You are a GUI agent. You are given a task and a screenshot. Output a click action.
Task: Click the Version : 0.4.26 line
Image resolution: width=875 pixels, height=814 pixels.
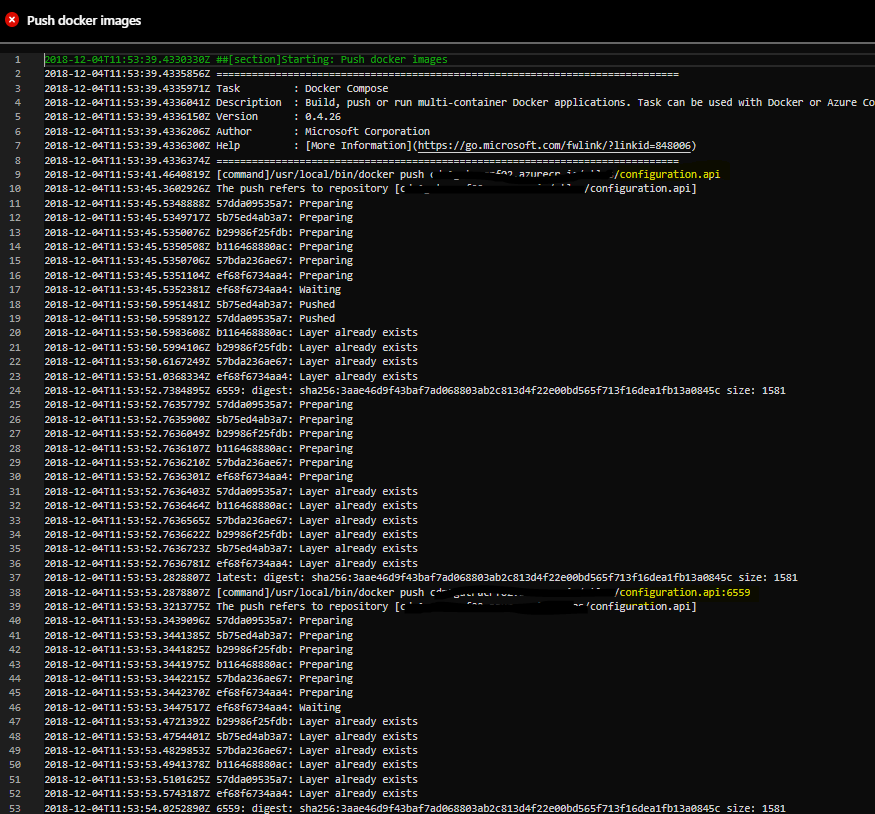coord(193,117)
